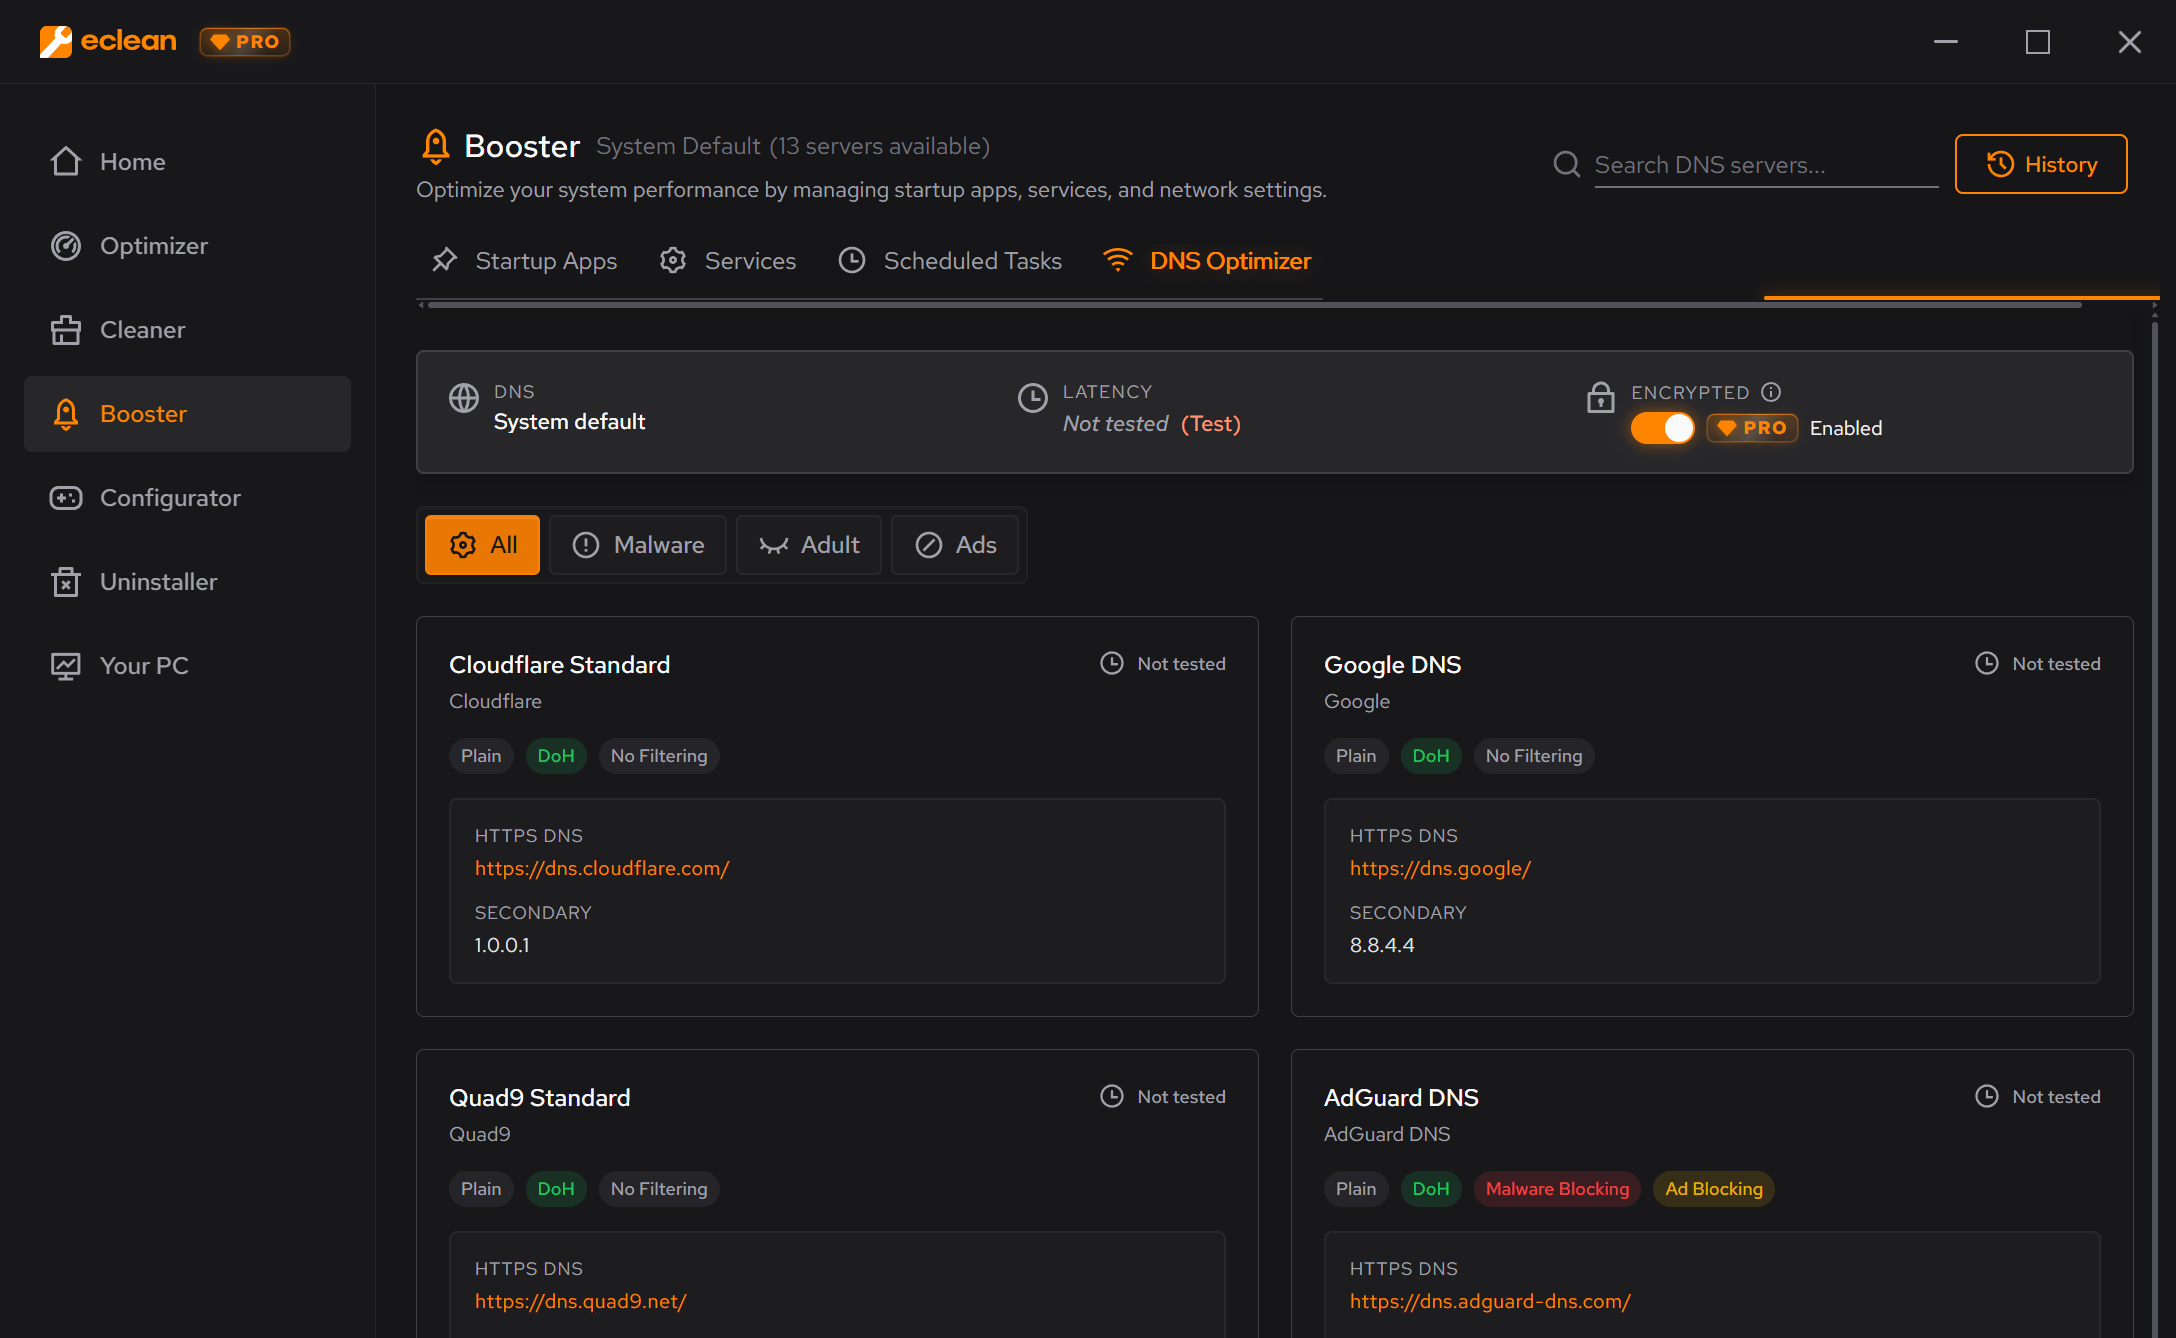
Task: Click the https://dns.google/ address
Action: 1440,869
